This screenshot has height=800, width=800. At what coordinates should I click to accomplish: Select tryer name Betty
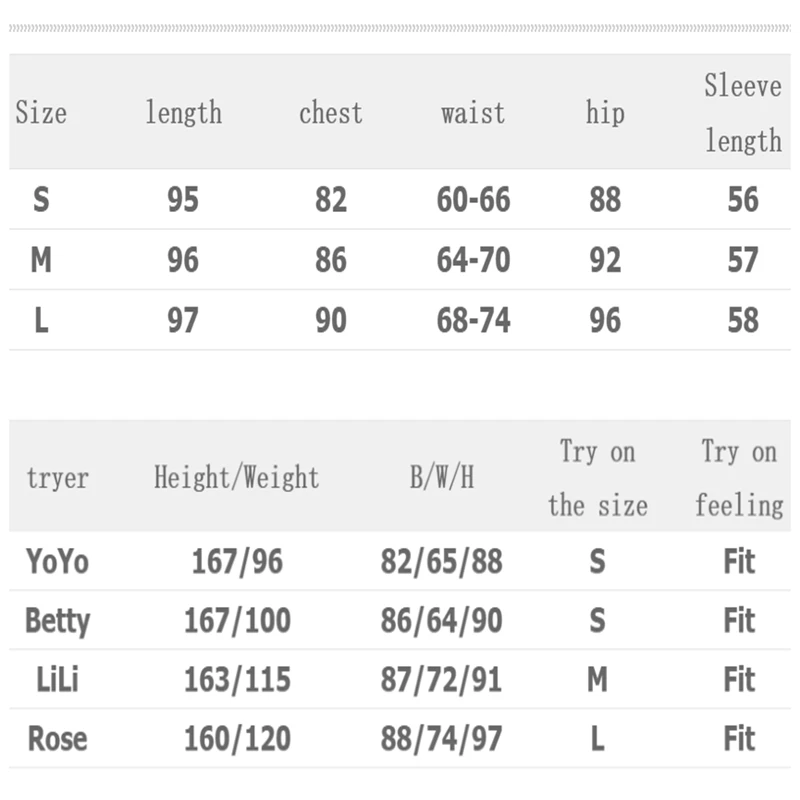[x=57, y=621]
